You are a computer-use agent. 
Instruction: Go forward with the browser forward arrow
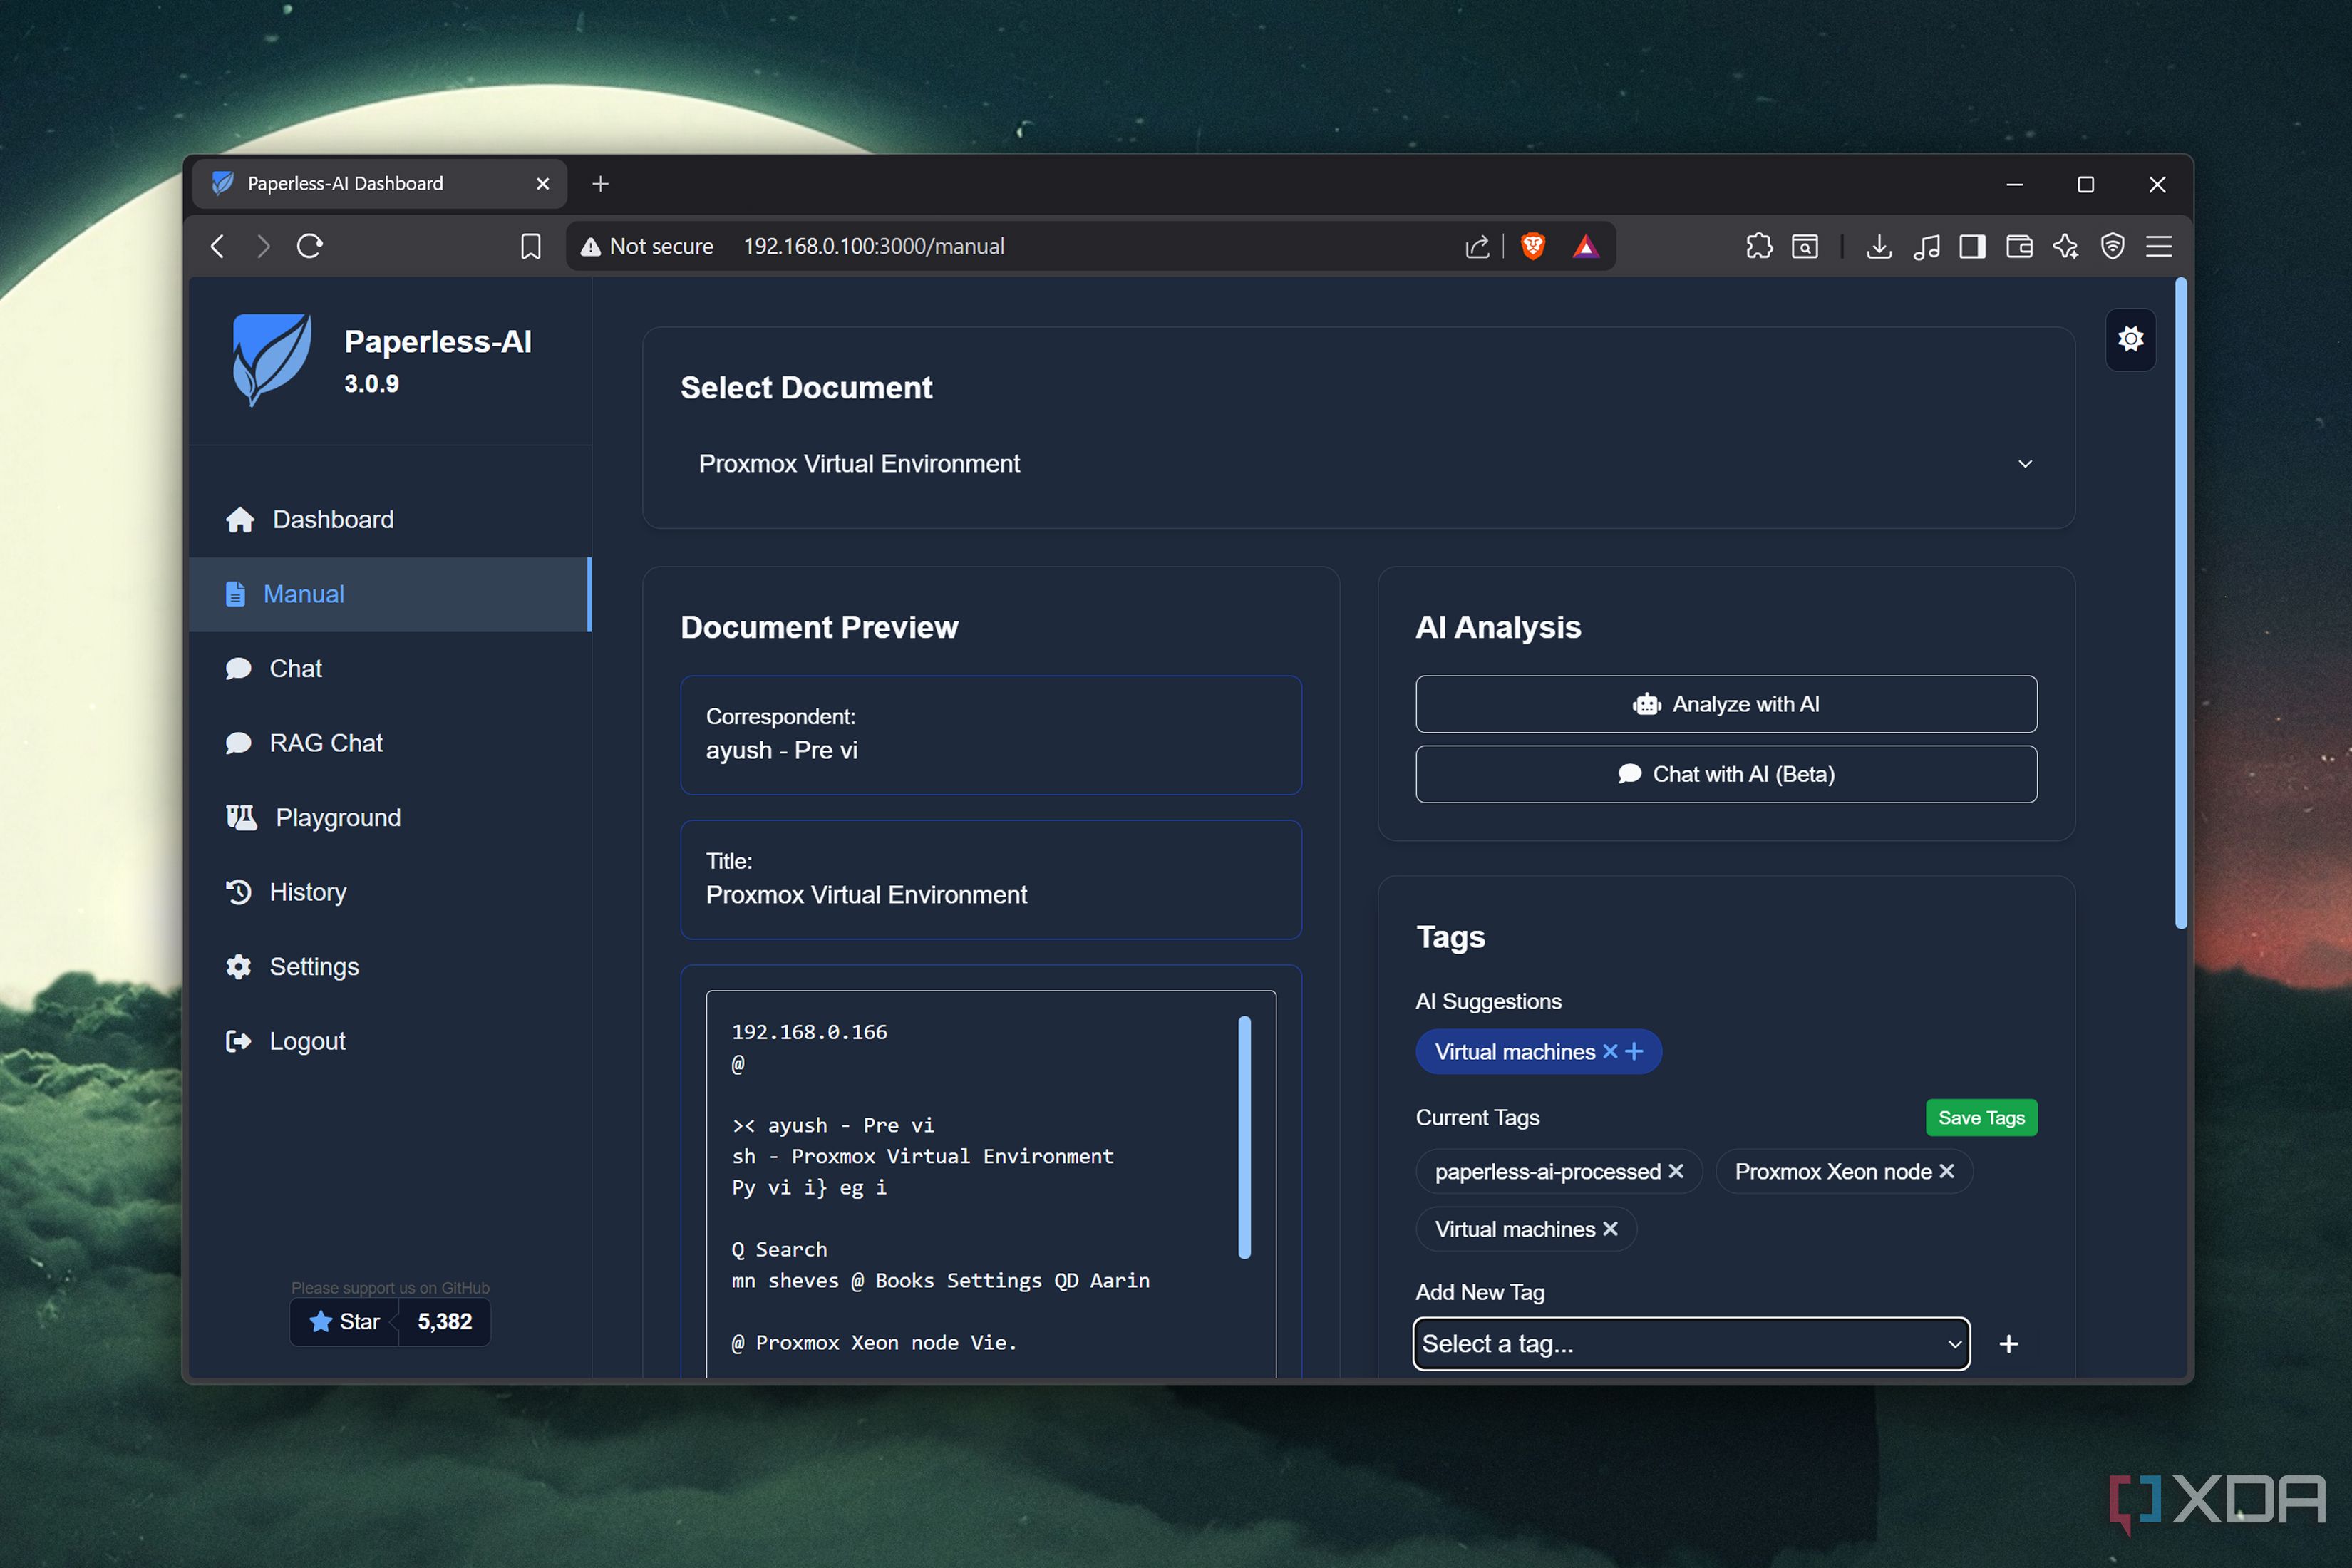(x=263, y=246)
